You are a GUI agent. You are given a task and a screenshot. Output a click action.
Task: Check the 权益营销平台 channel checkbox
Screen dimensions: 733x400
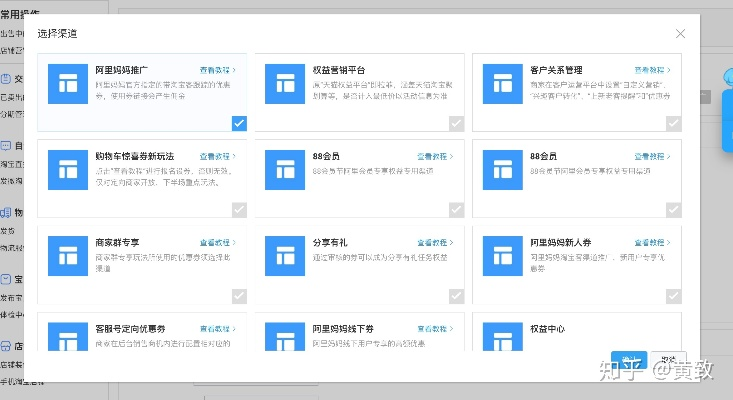(456, 123)
